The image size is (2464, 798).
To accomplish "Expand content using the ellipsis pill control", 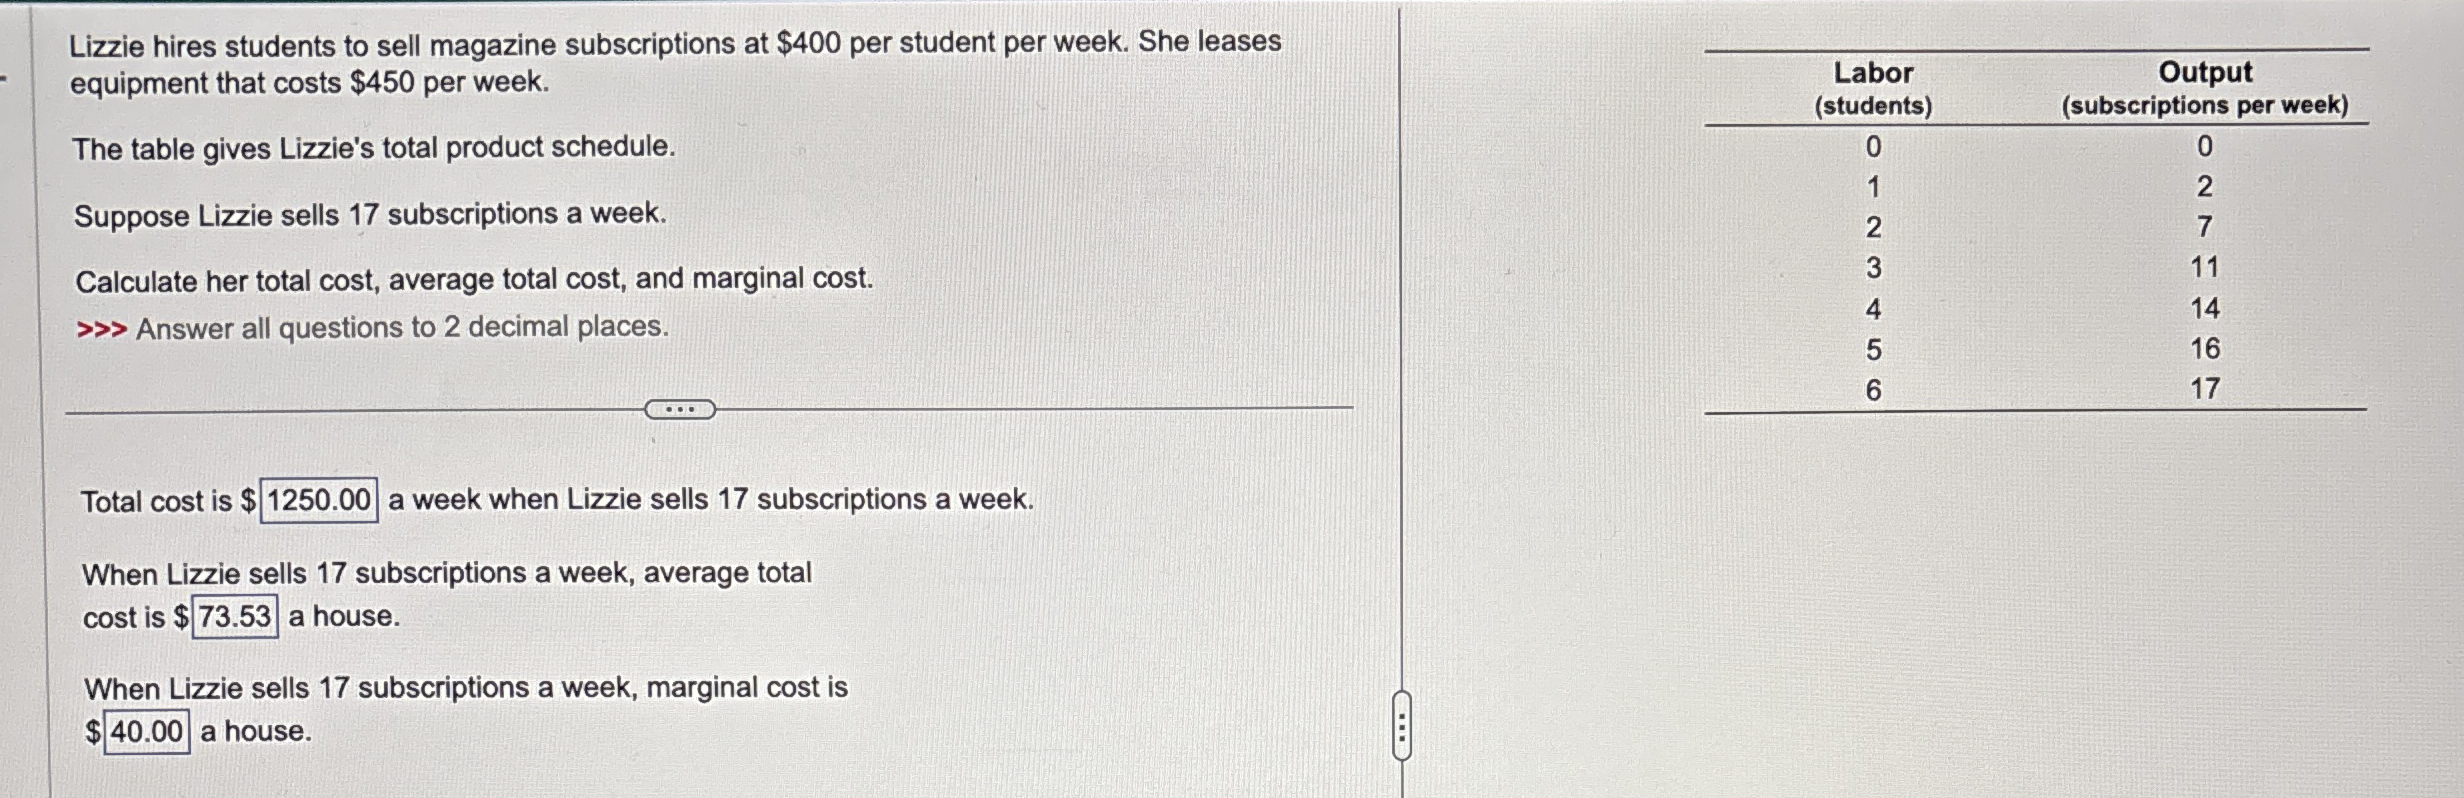I will coord(682,409).
